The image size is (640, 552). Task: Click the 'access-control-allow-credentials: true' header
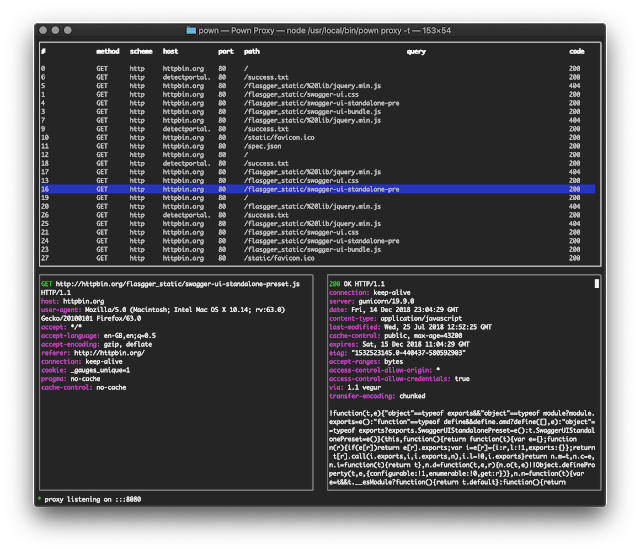click(x=399, y=378)
